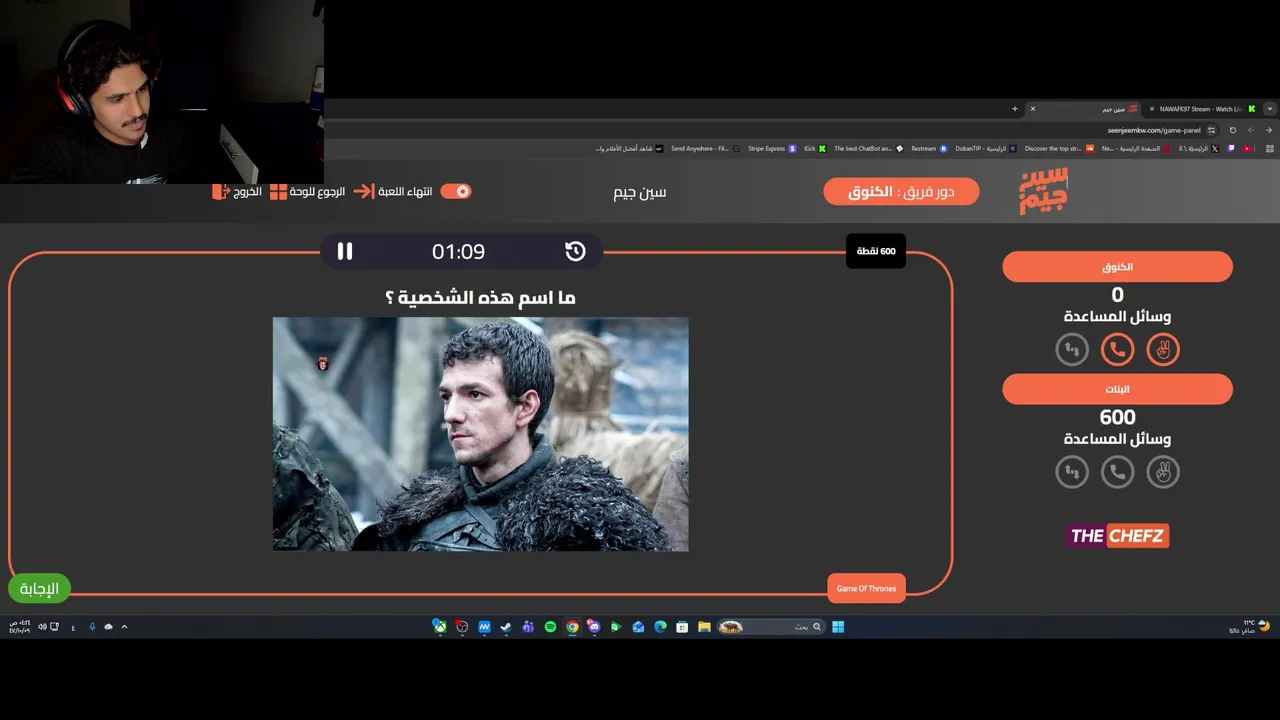Click البنات team score 600

[x=1117, y=417]
